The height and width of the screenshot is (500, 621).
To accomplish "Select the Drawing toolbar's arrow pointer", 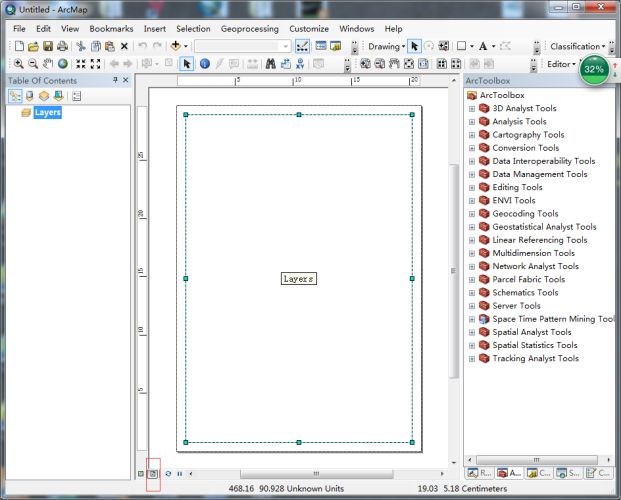I will (414, 46).
